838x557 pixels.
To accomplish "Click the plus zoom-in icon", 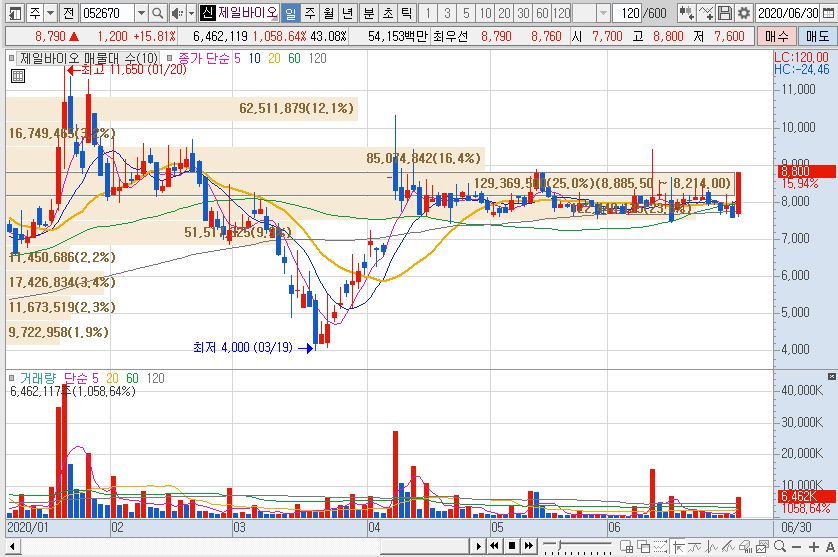I will point(813,546).
